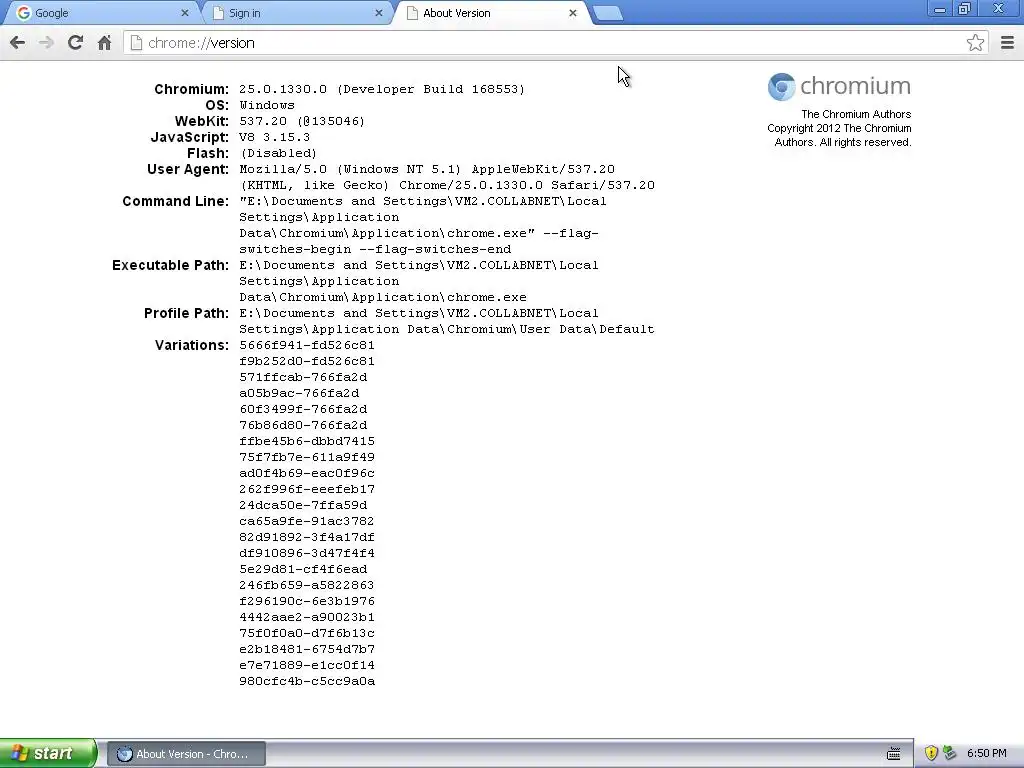The height and width of the screenshot is (768, 1024).
Task: Click the User Agent label
Action: click(x=187, y=170)
